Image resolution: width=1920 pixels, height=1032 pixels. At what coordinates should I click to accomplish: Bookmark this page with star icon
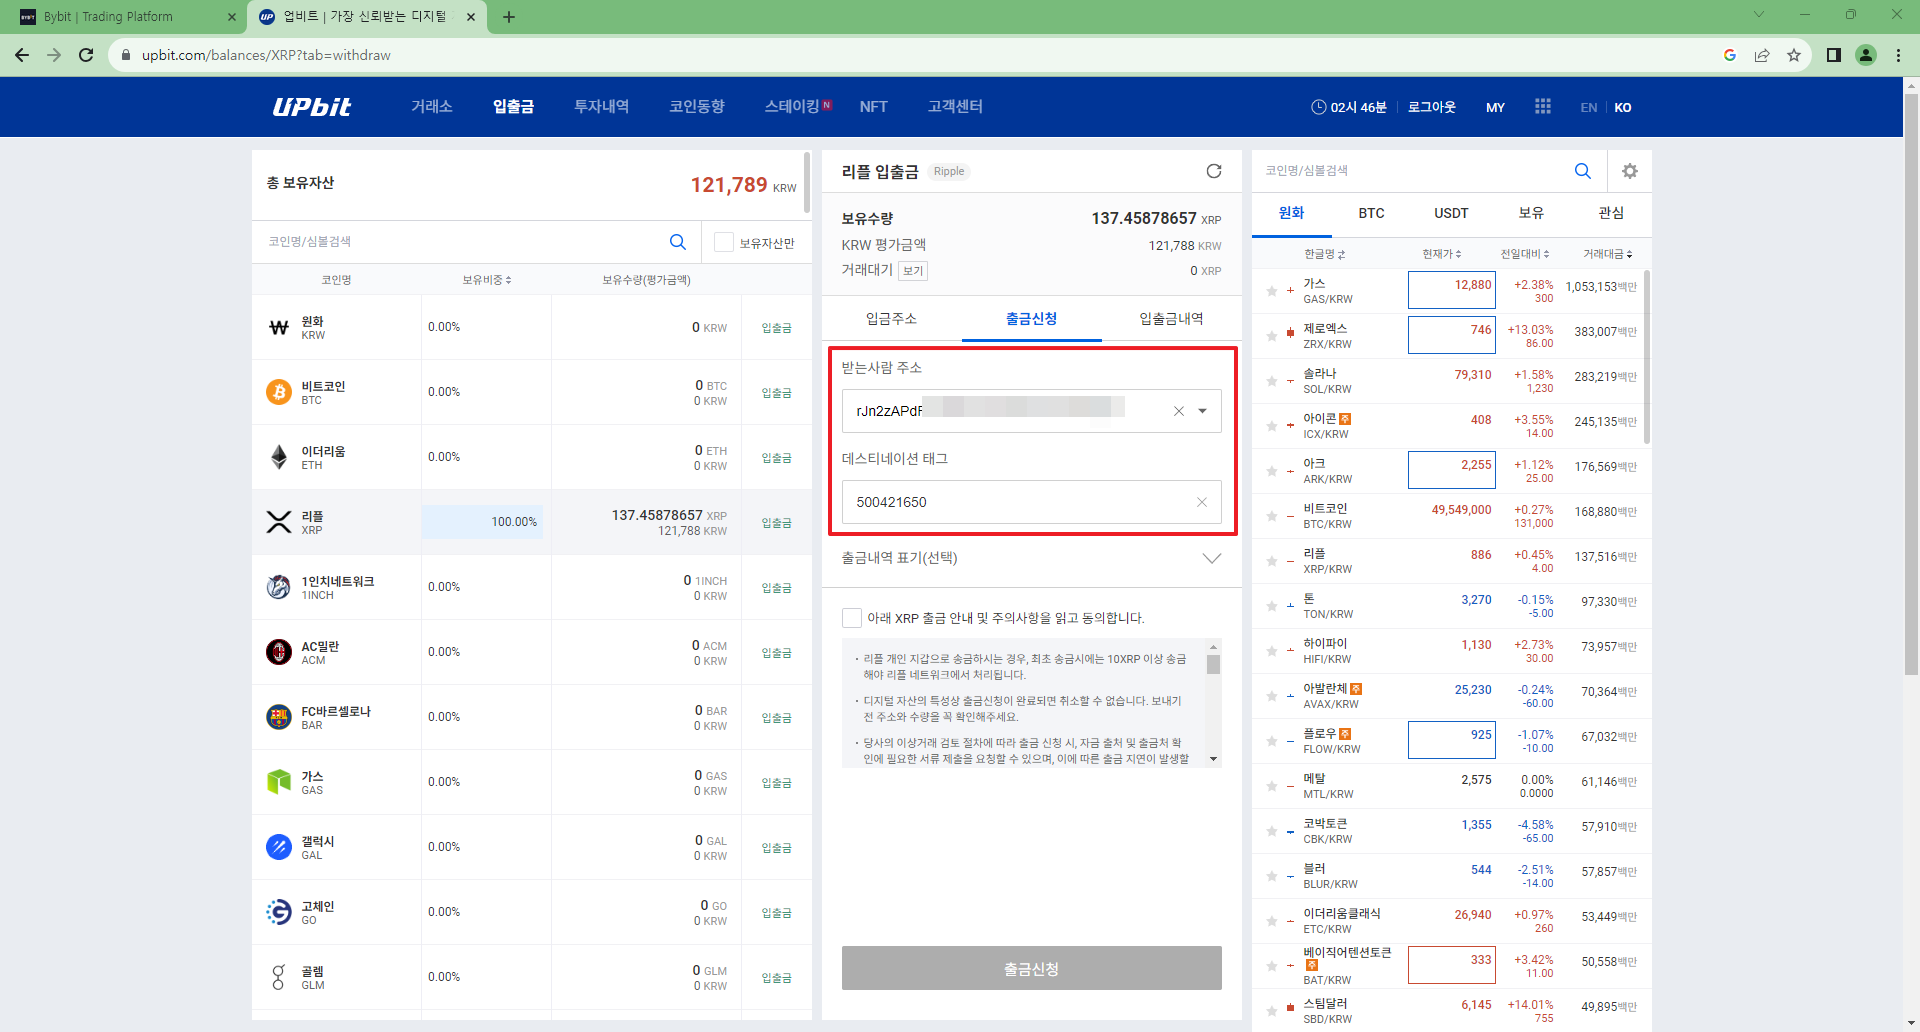pyautogui.click(x=1793, y=55)
